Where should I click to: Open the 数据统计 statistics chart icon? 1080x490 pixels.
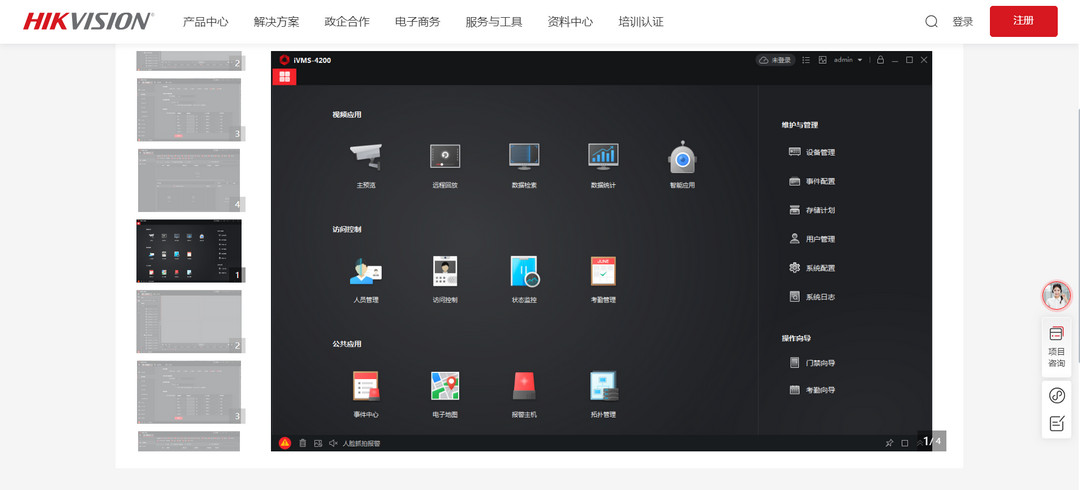[603, 156]
